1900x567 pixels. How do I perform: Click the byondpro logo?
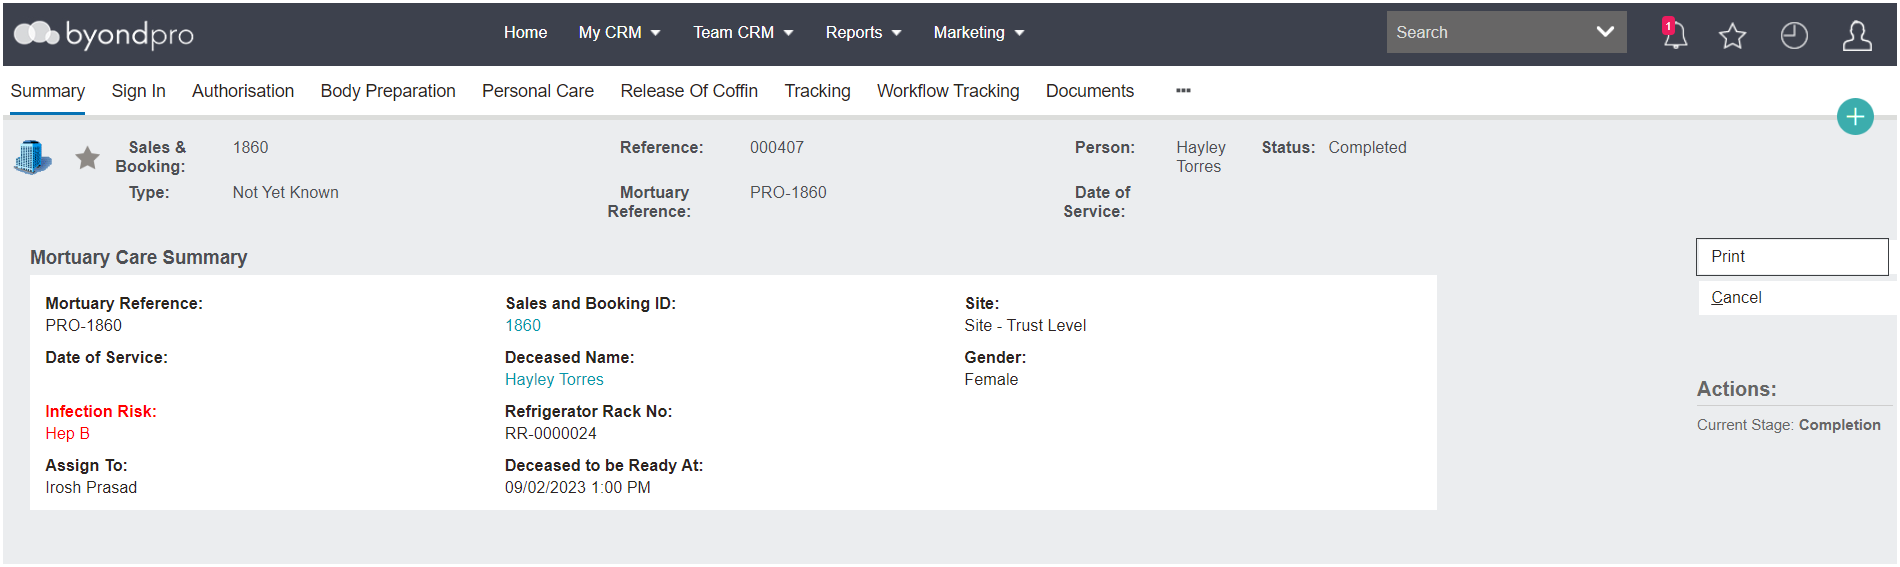coord(104,34)
